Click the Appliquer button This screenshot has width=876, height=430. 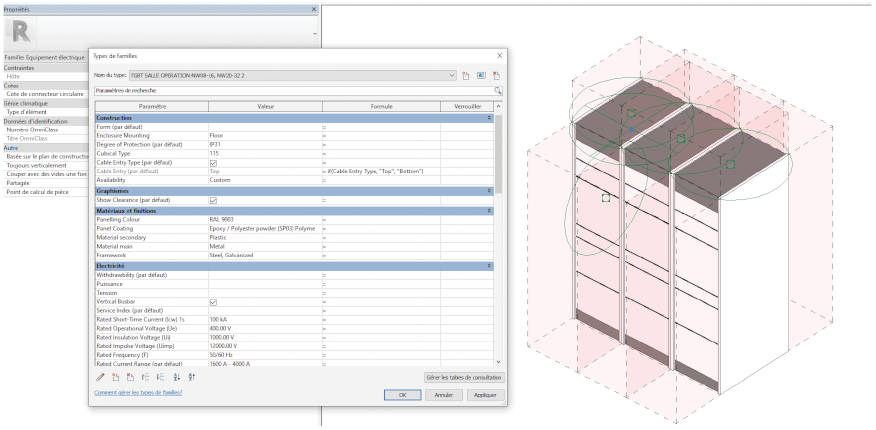(x=485, y=395)
